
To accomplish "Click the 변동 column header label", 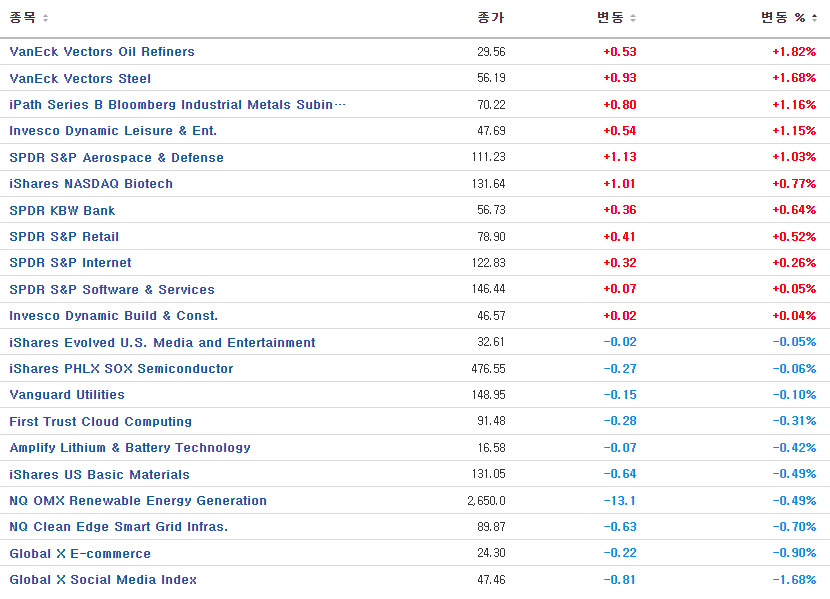I will tap(610, 18).
